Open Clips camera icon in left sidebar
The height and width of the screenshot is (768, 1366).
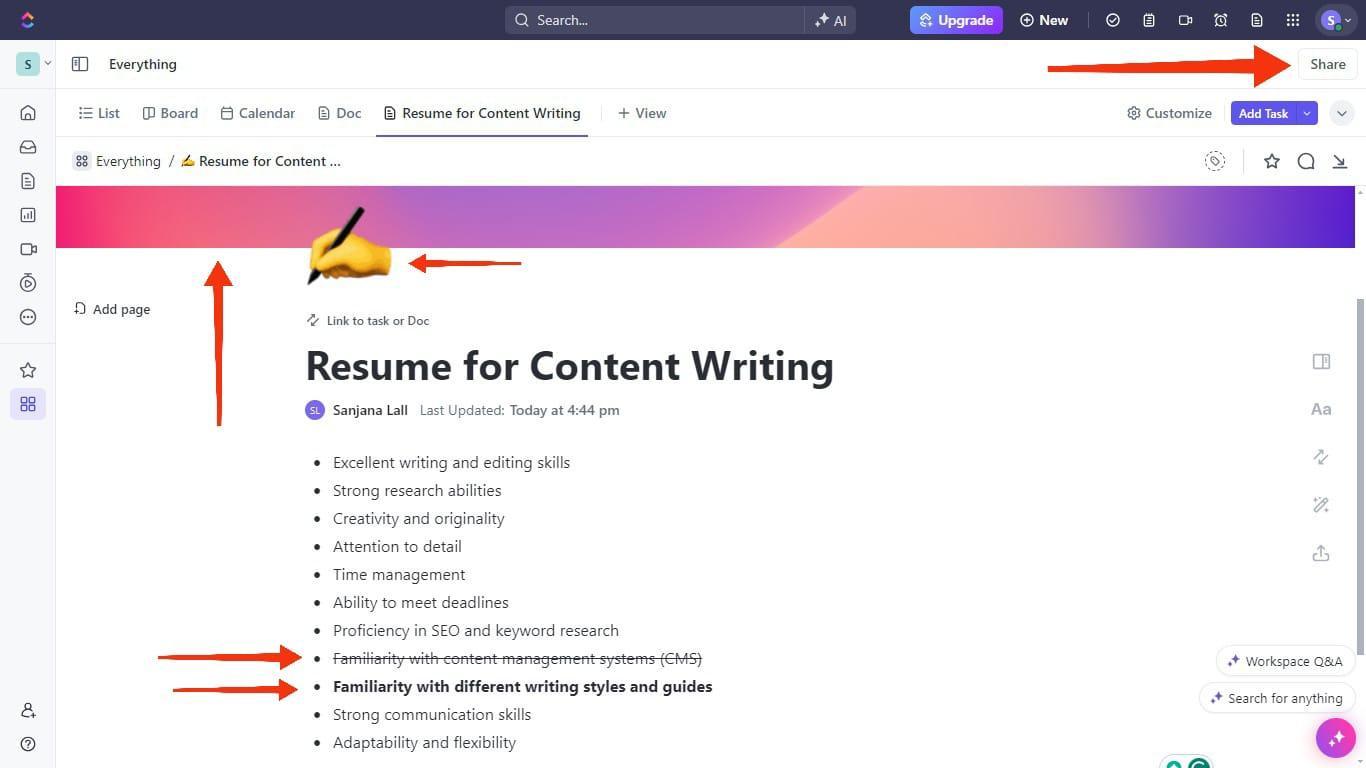28,249
